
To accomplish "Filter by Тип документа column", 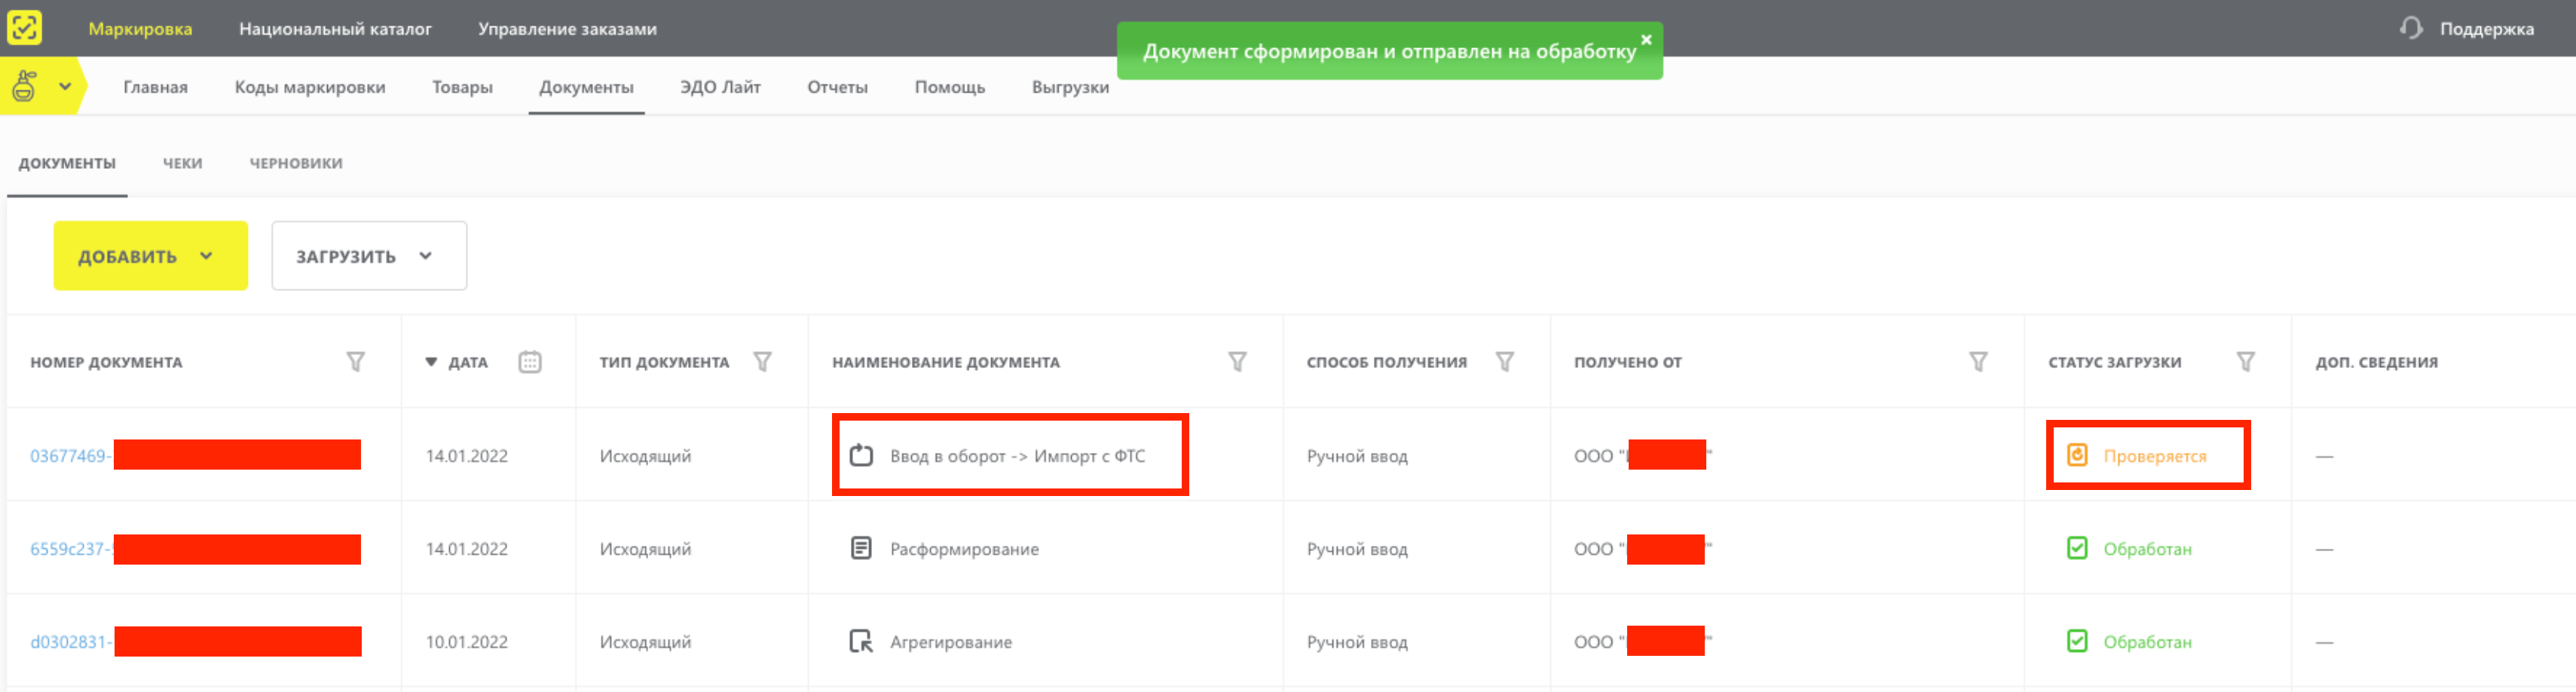I will [x=762, y=362].
